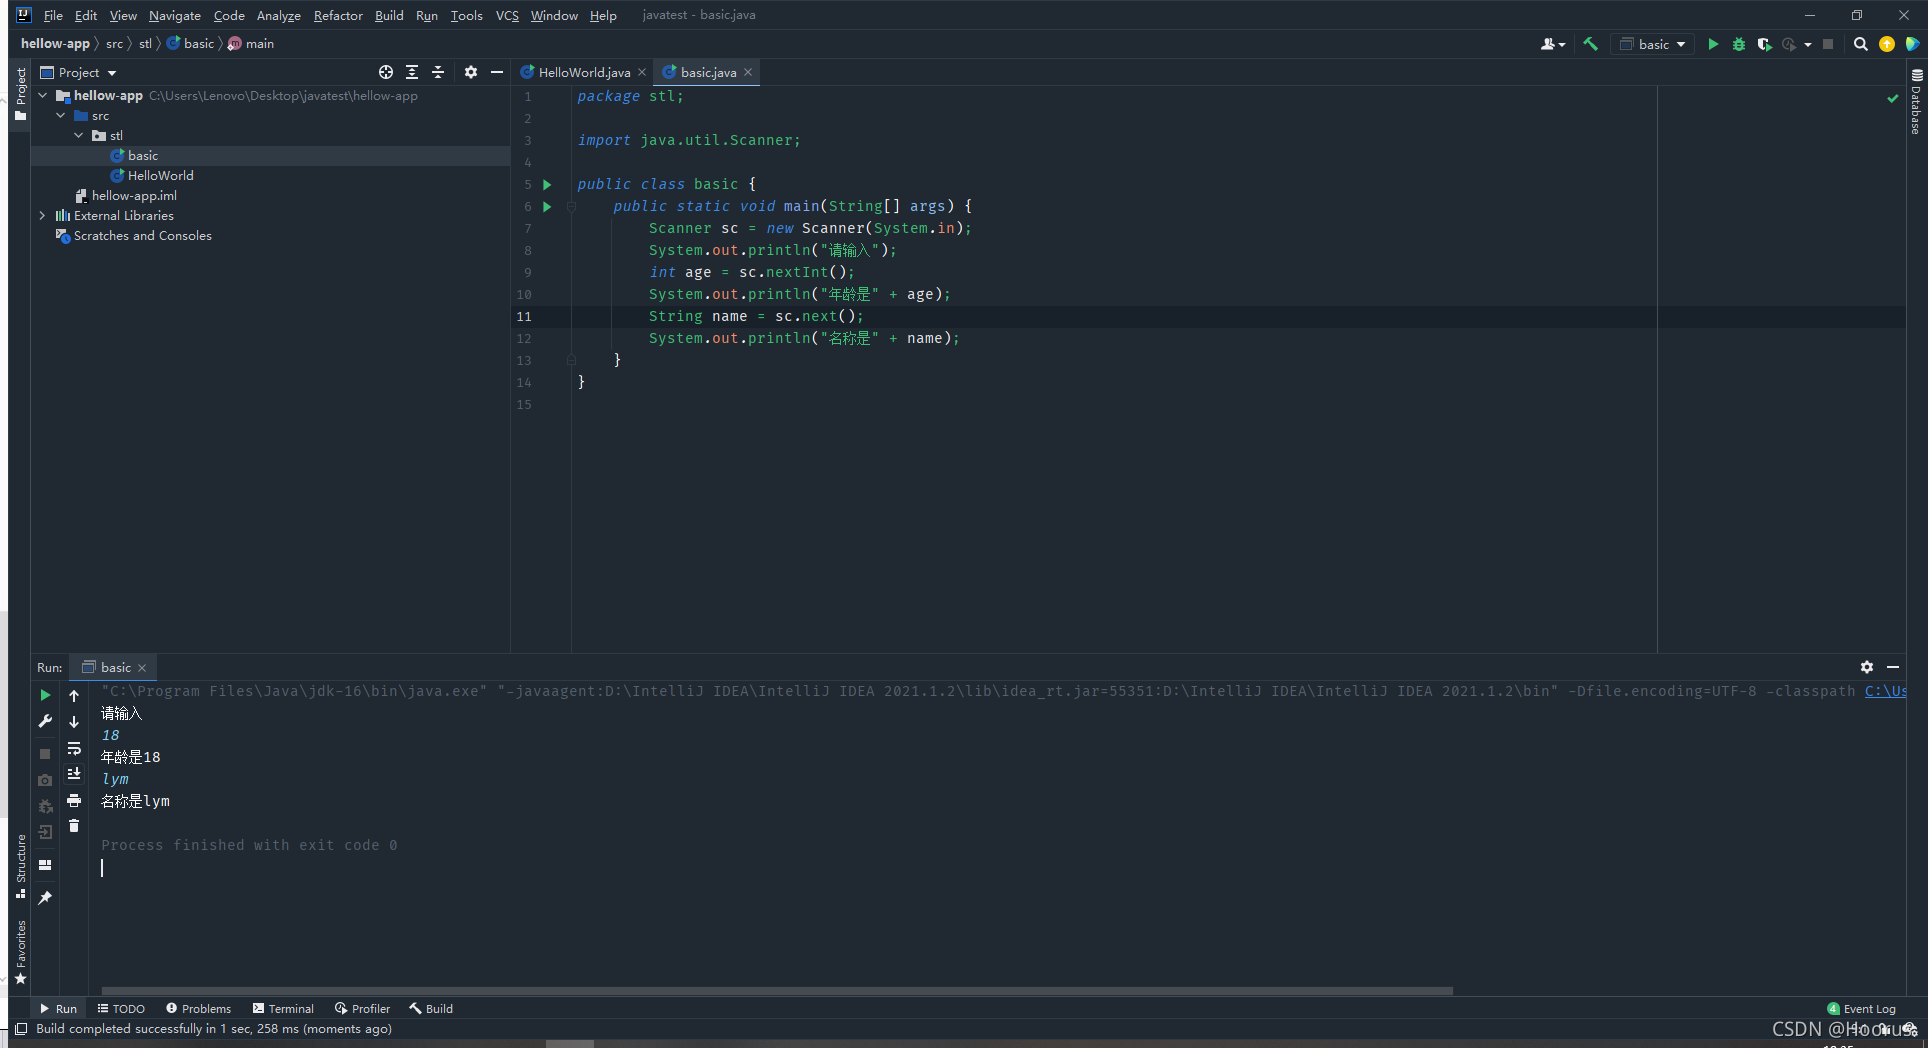
Task: Open the File menu
Action: (53, 15)
